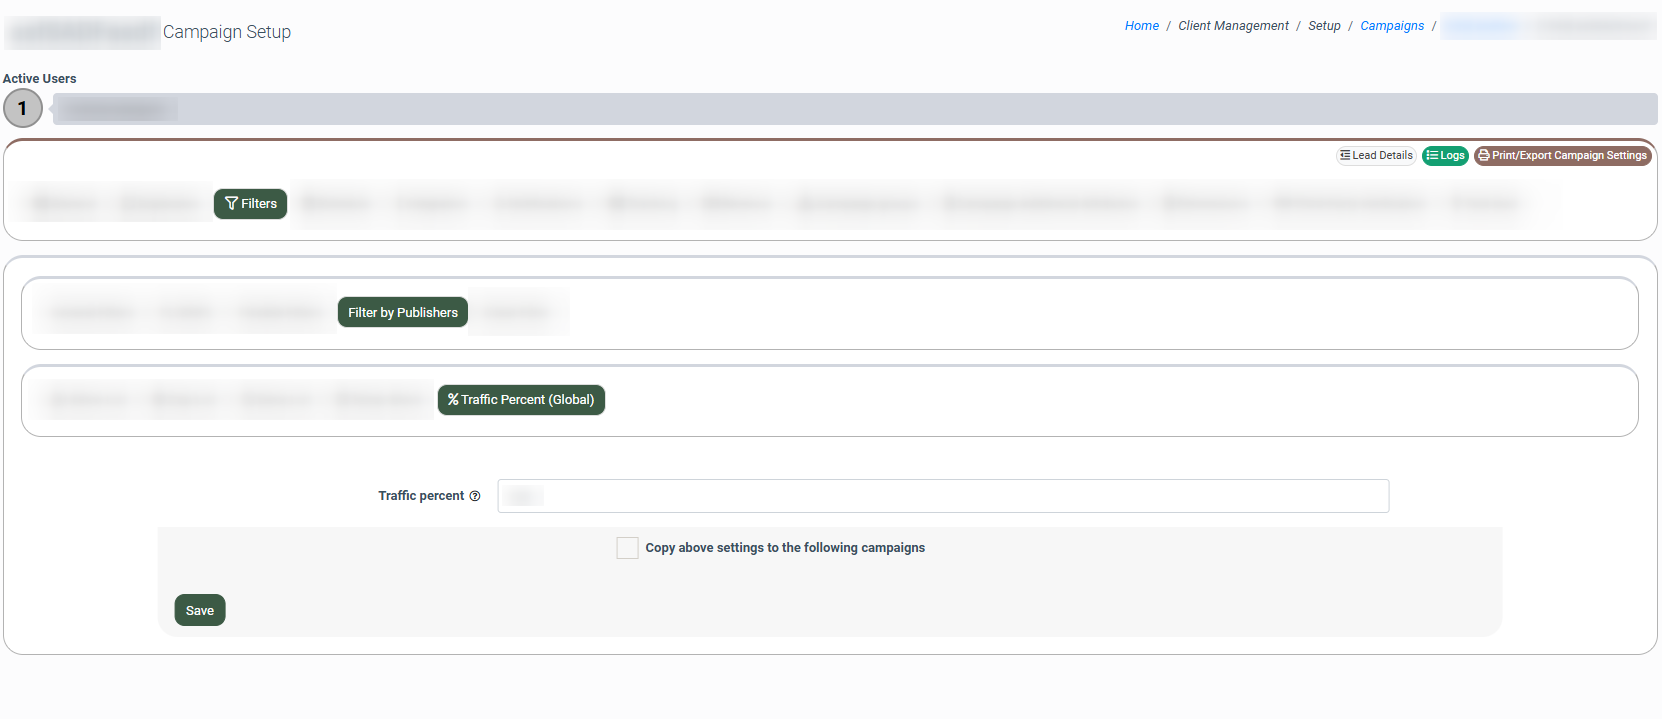The height and width of the screenshot is (719, 1662).
Task: Focus the Traffic percent input field
Action: [942, 496]
